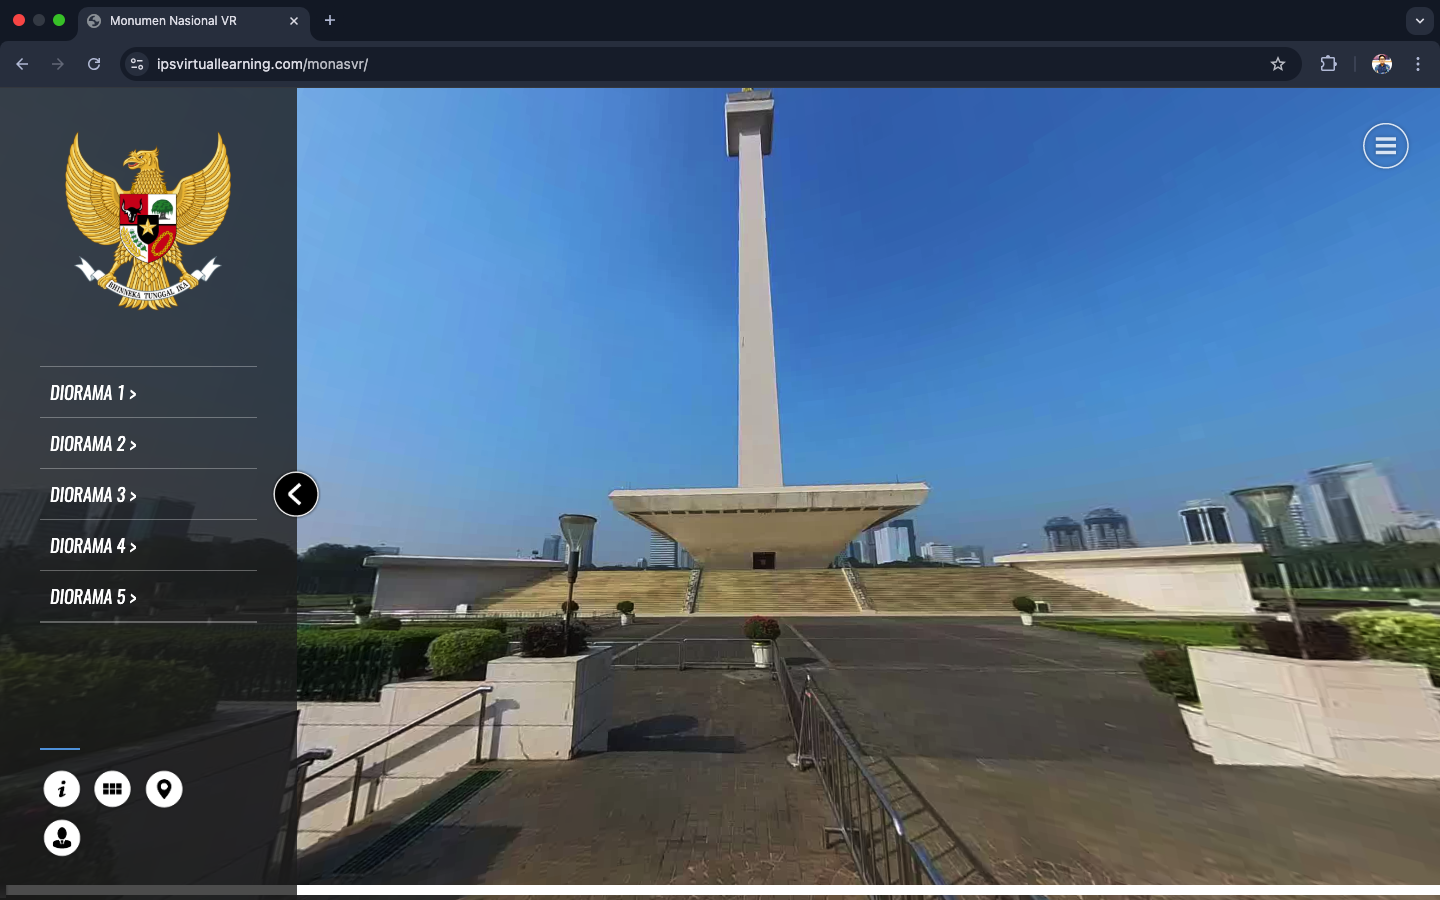Select DIORAMA 4 from the sidebar
The image size is (1440, 900).
[93, 546]
